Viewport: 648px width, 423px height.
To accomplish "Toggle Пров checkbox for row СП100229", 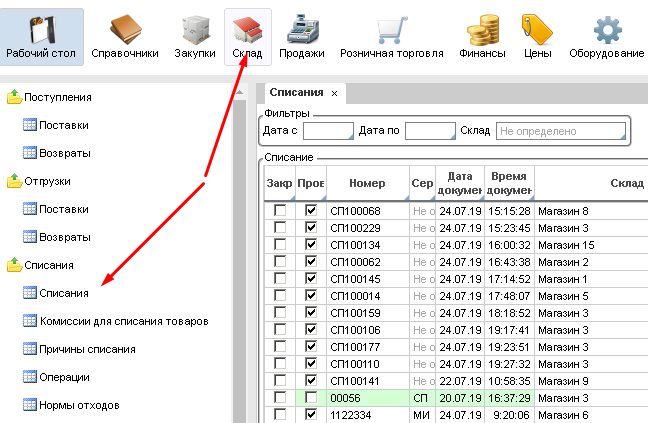I will pos(310,227).
